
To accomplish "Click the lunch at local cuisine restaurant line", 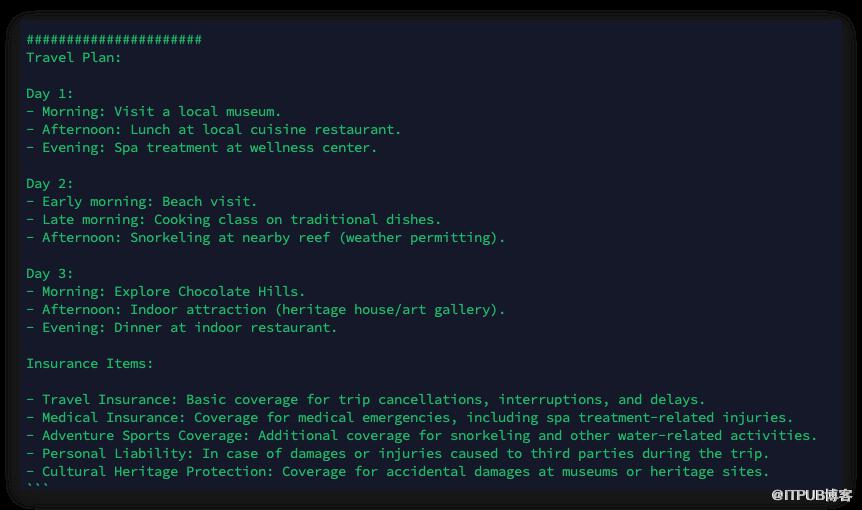I will [x=214, y=129].
